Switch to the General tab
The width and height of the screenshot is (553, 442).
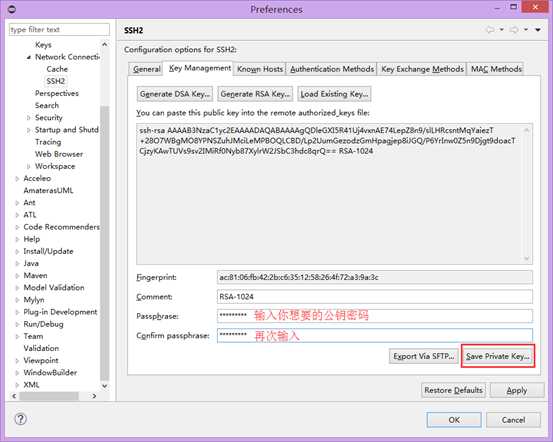pyautogui.click(x=147, y=69)
